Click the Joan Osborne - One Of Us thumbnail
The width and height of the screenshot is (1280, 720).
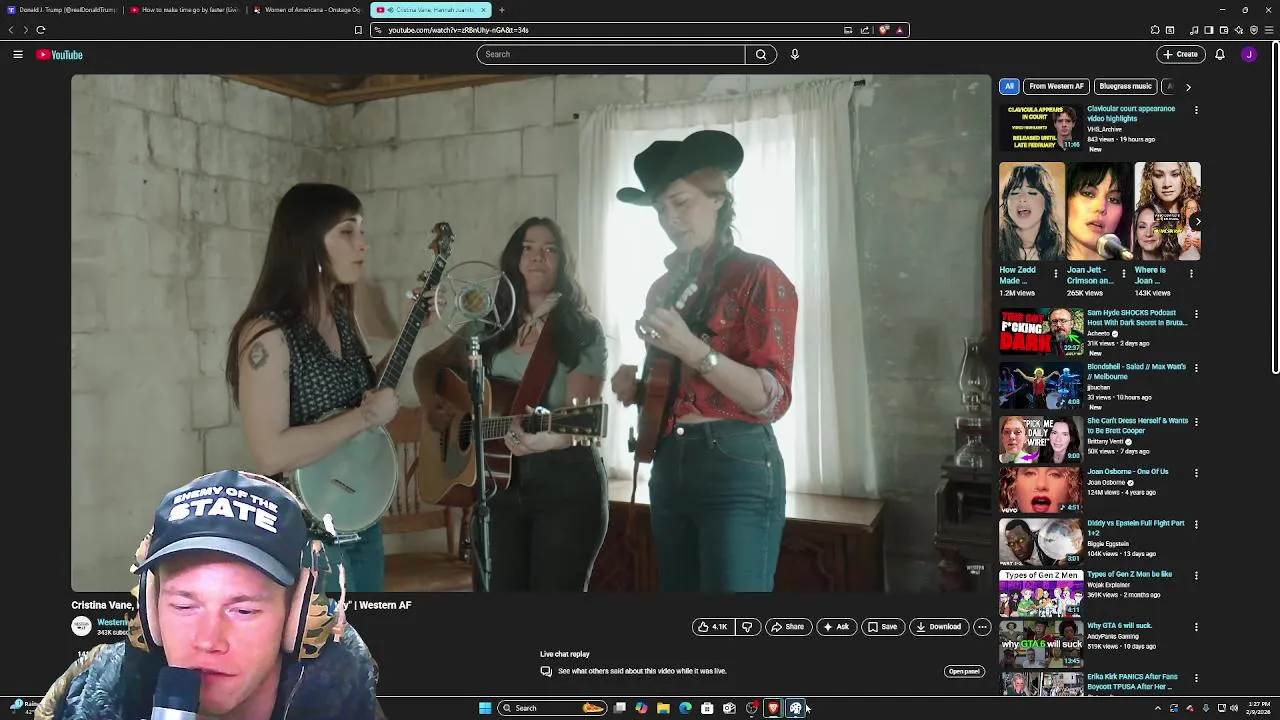click(1040, 490)
